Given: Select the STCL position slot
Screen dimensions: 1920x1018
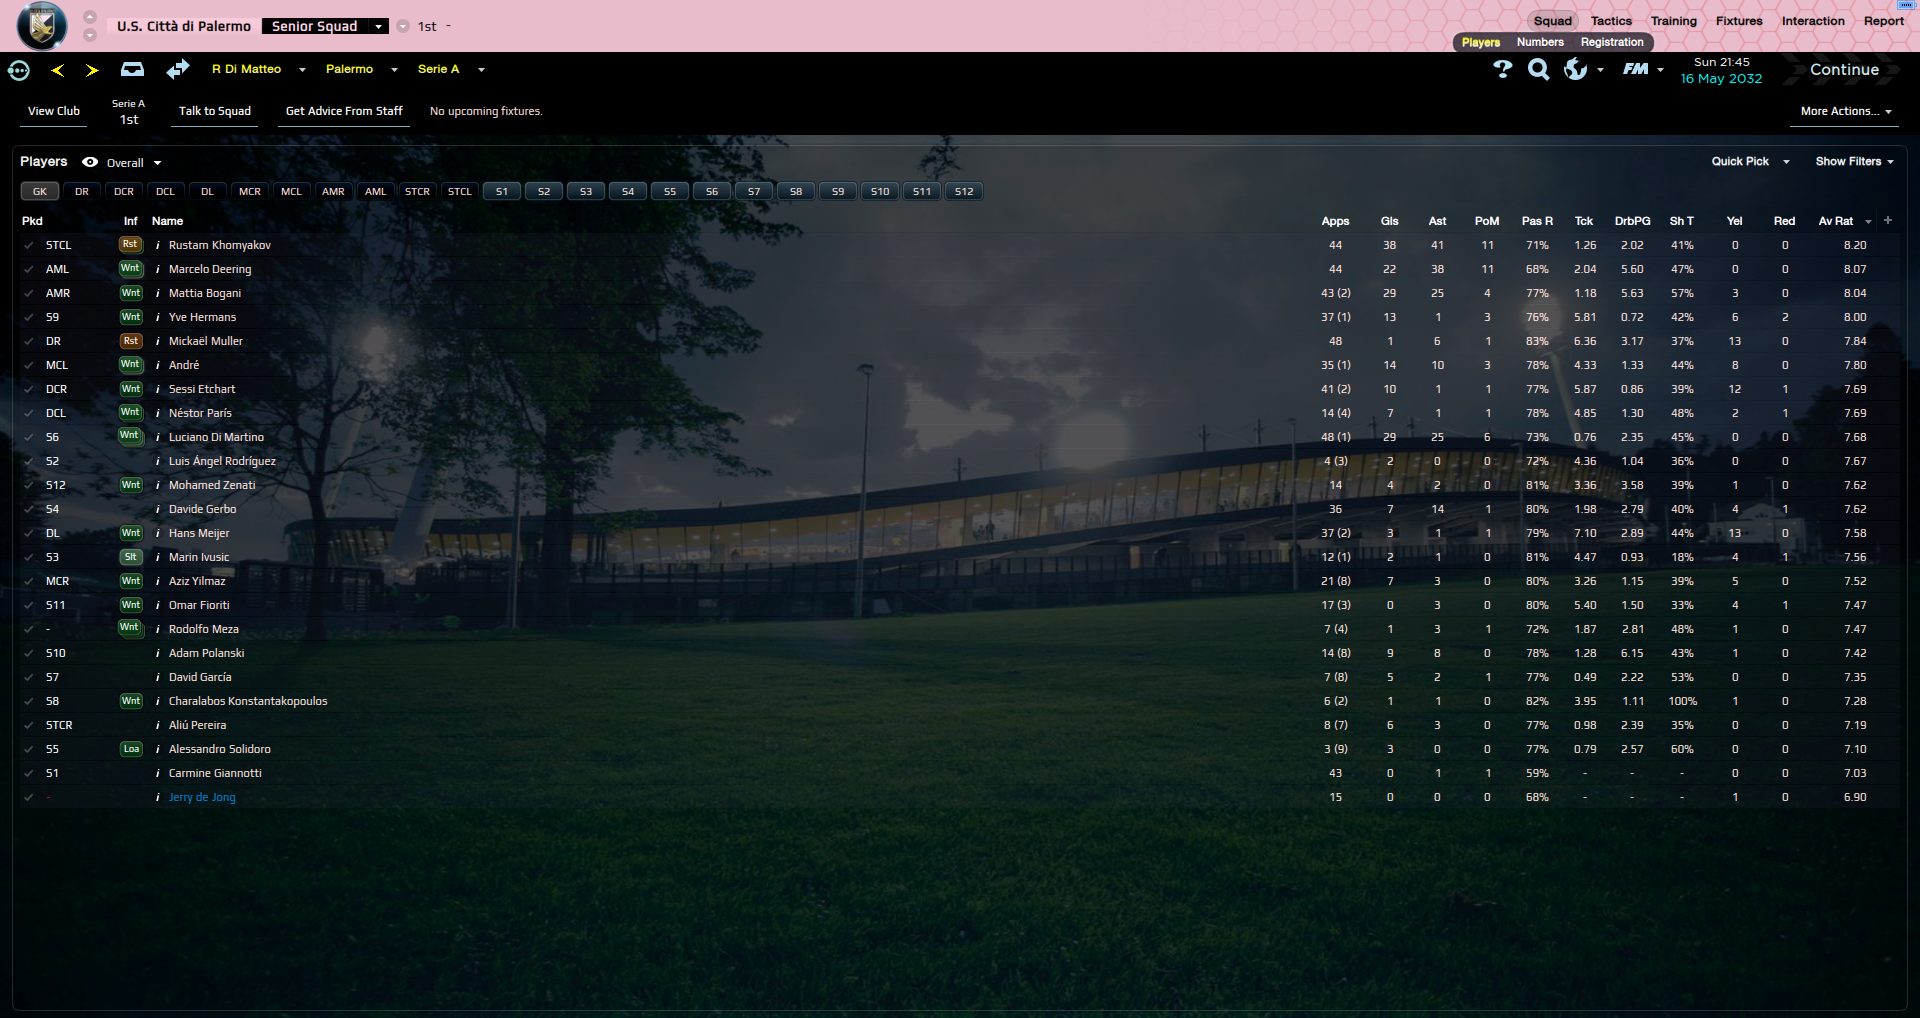Looking at the screenshot, I should pos(460,191).
